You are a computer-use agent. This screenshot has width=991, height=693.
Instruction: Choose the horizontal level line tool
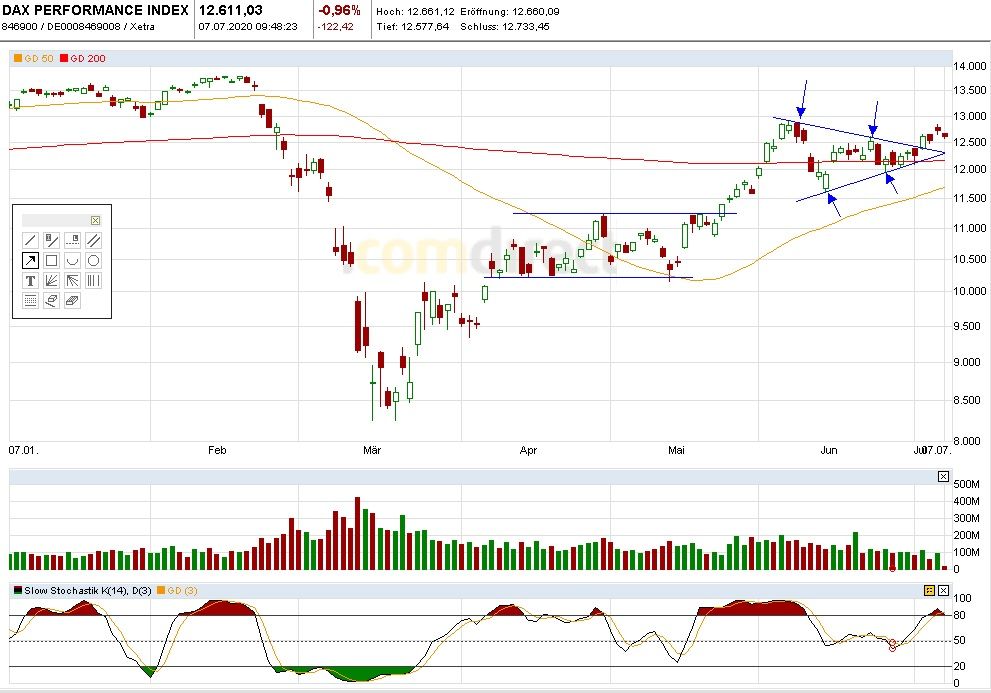click(x=72, y=240)
